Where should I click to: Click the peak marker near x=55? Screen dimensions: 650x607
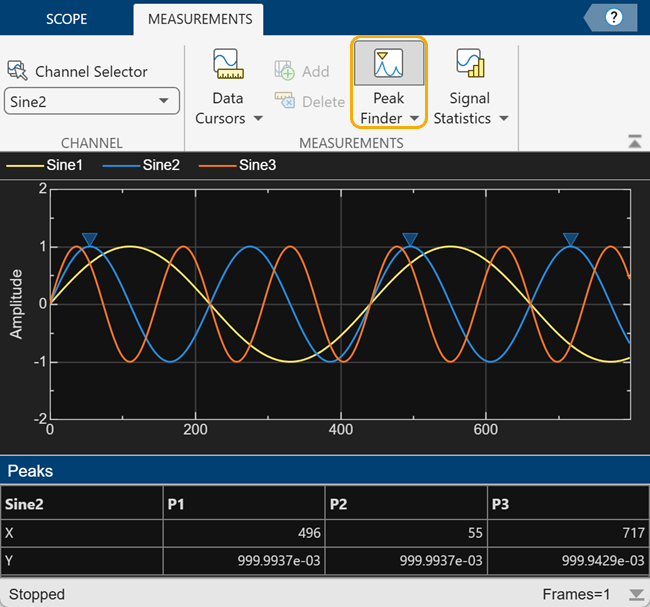point(90,239)
